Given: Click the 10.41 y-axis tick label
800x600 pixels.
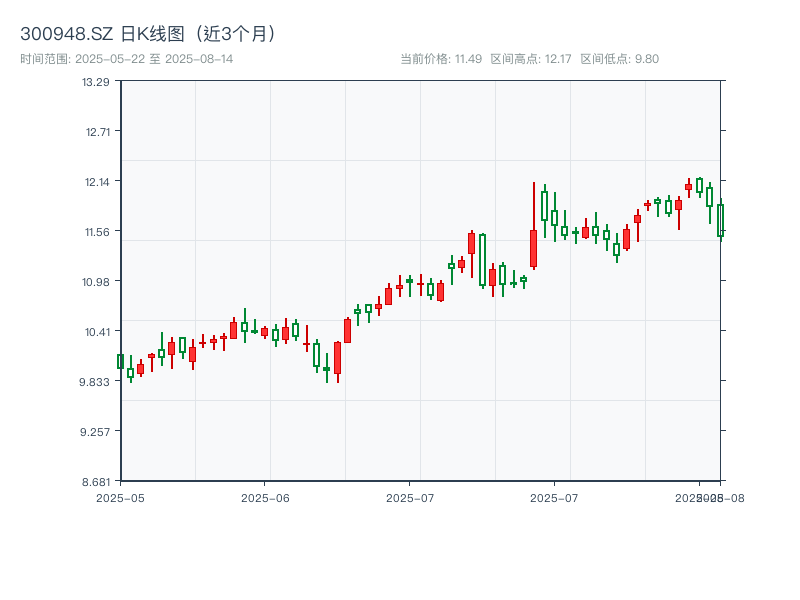Looking at the screenshot, I should pos(95,331).
